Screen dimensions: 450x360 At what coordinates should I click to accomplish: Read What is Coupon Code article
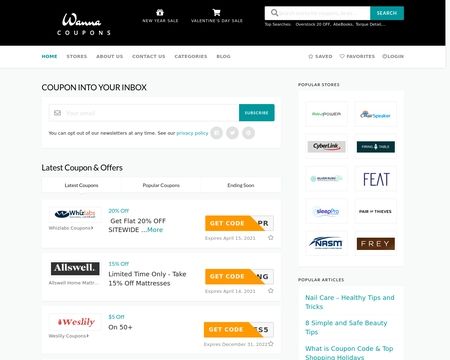[x=349, y=352]
